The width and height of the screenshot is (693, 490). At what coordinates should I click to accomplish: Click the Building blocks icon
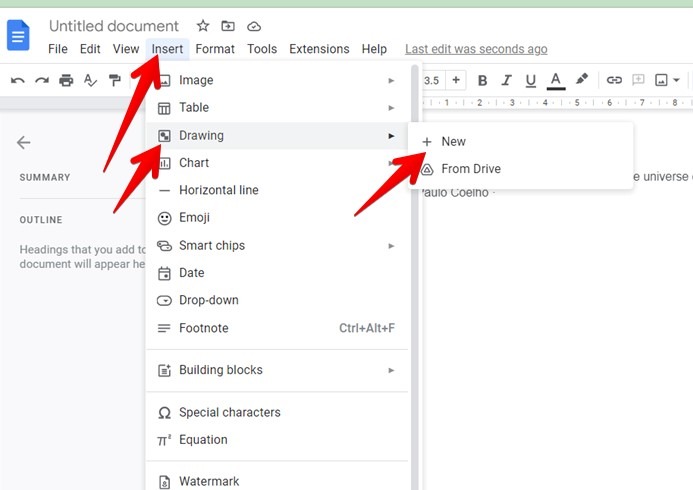164,370
